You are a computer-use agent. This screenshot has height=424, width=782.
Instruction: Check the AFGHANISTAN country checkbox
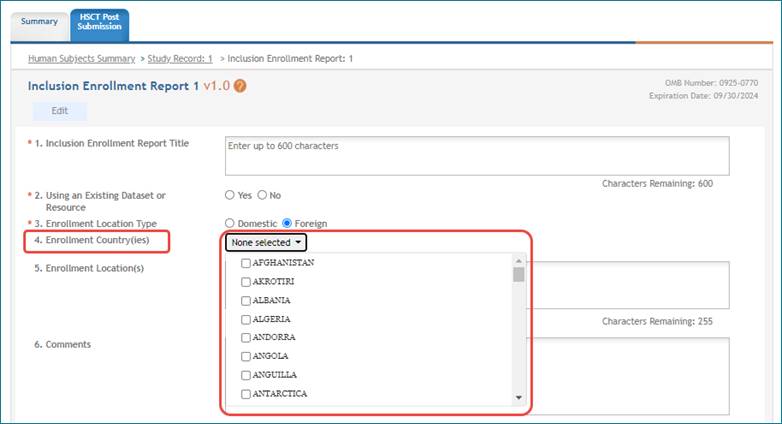pos(246,263)
